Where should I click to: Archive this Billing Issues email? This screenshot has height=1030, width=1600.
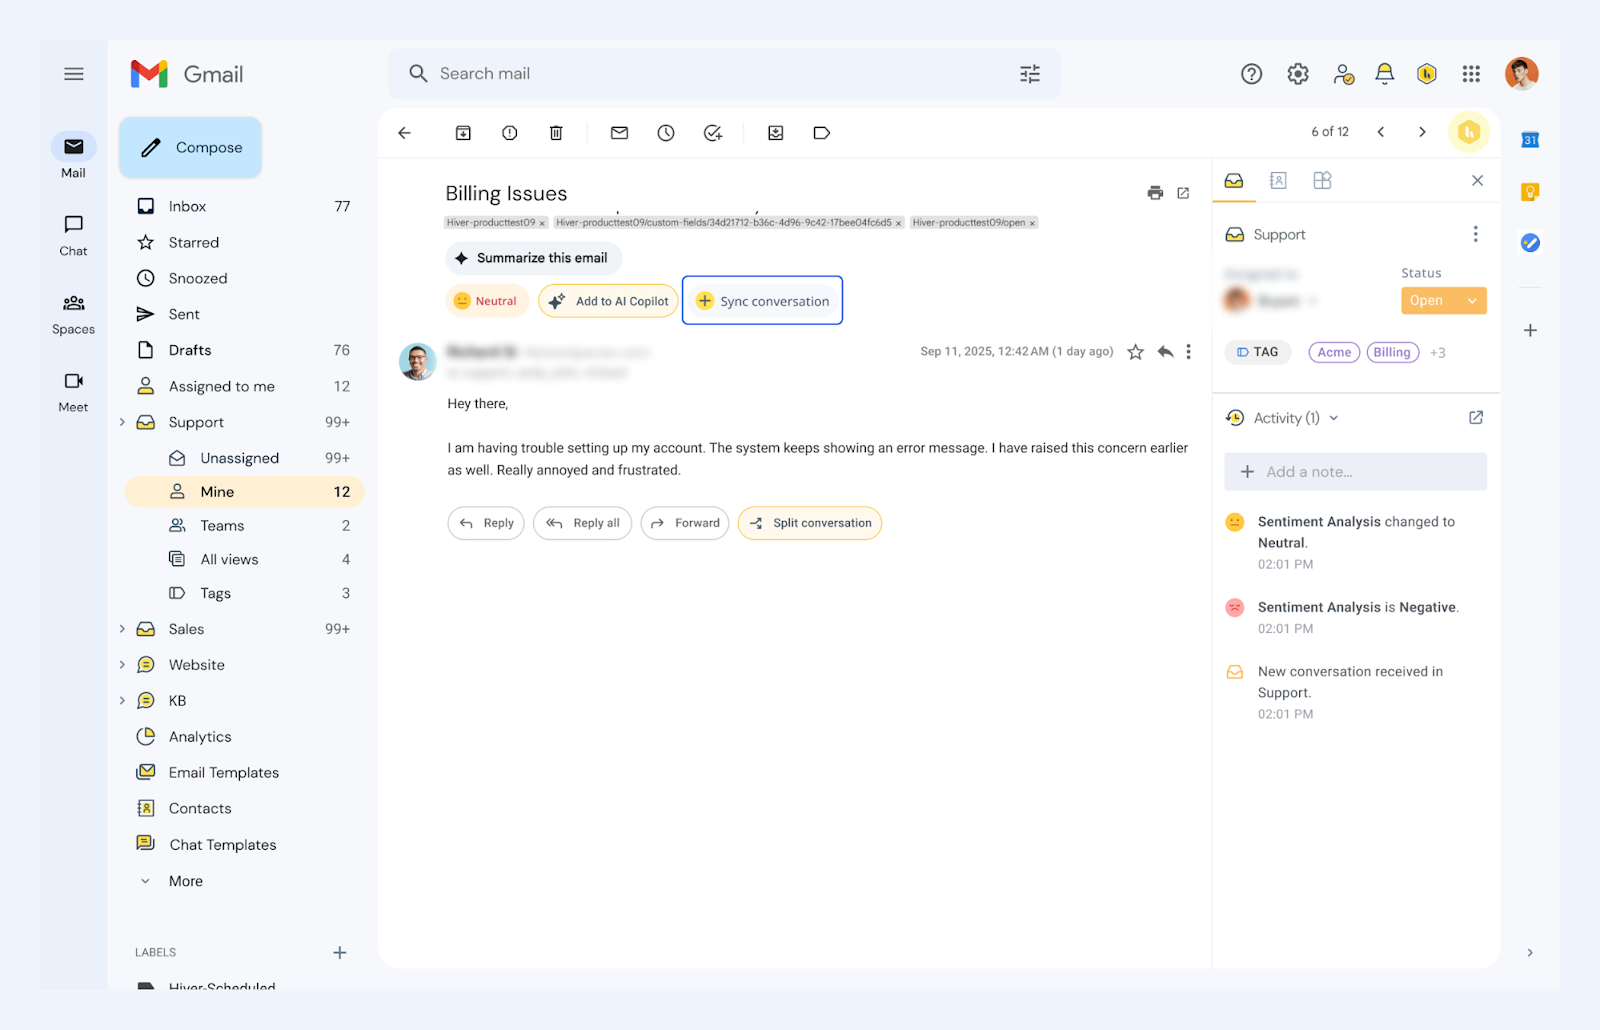tap(463, 133)
